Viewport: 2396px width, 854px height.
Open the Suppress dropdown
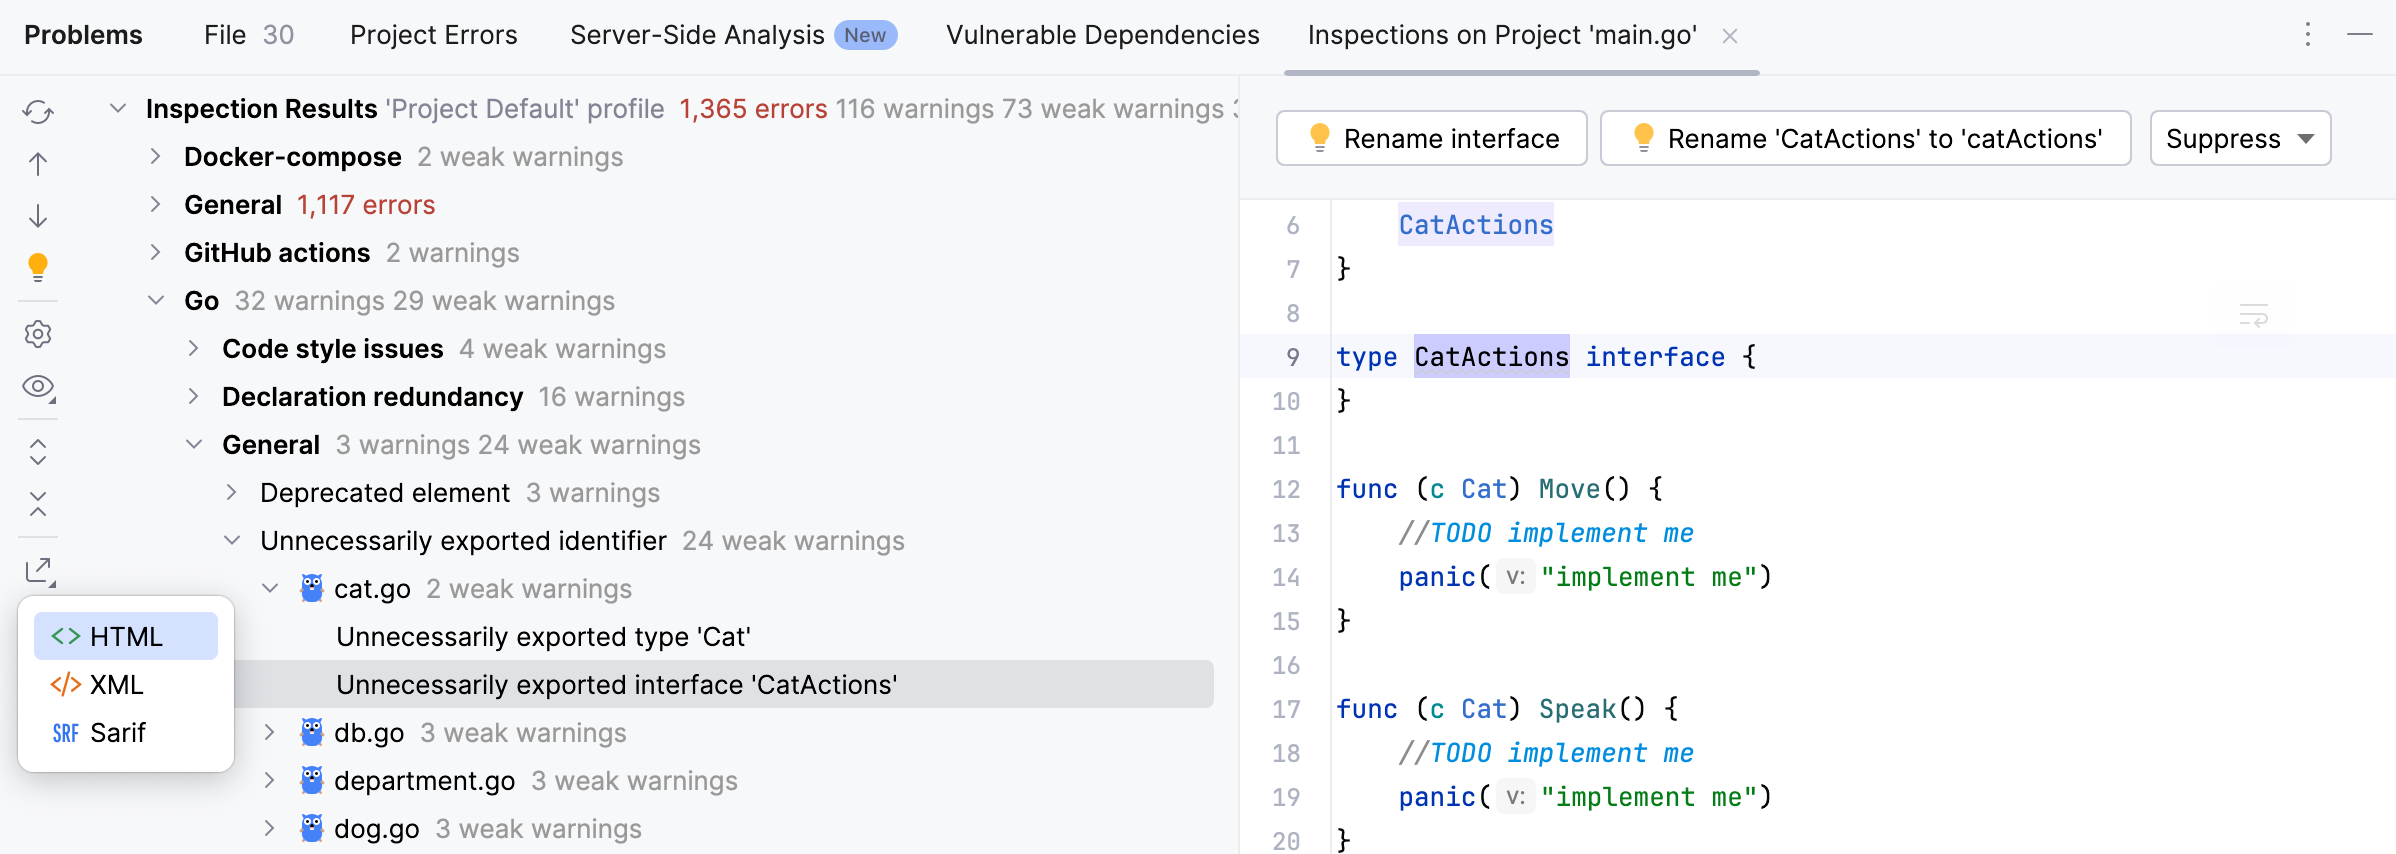pyautogui.click(x=2240, y=139)
